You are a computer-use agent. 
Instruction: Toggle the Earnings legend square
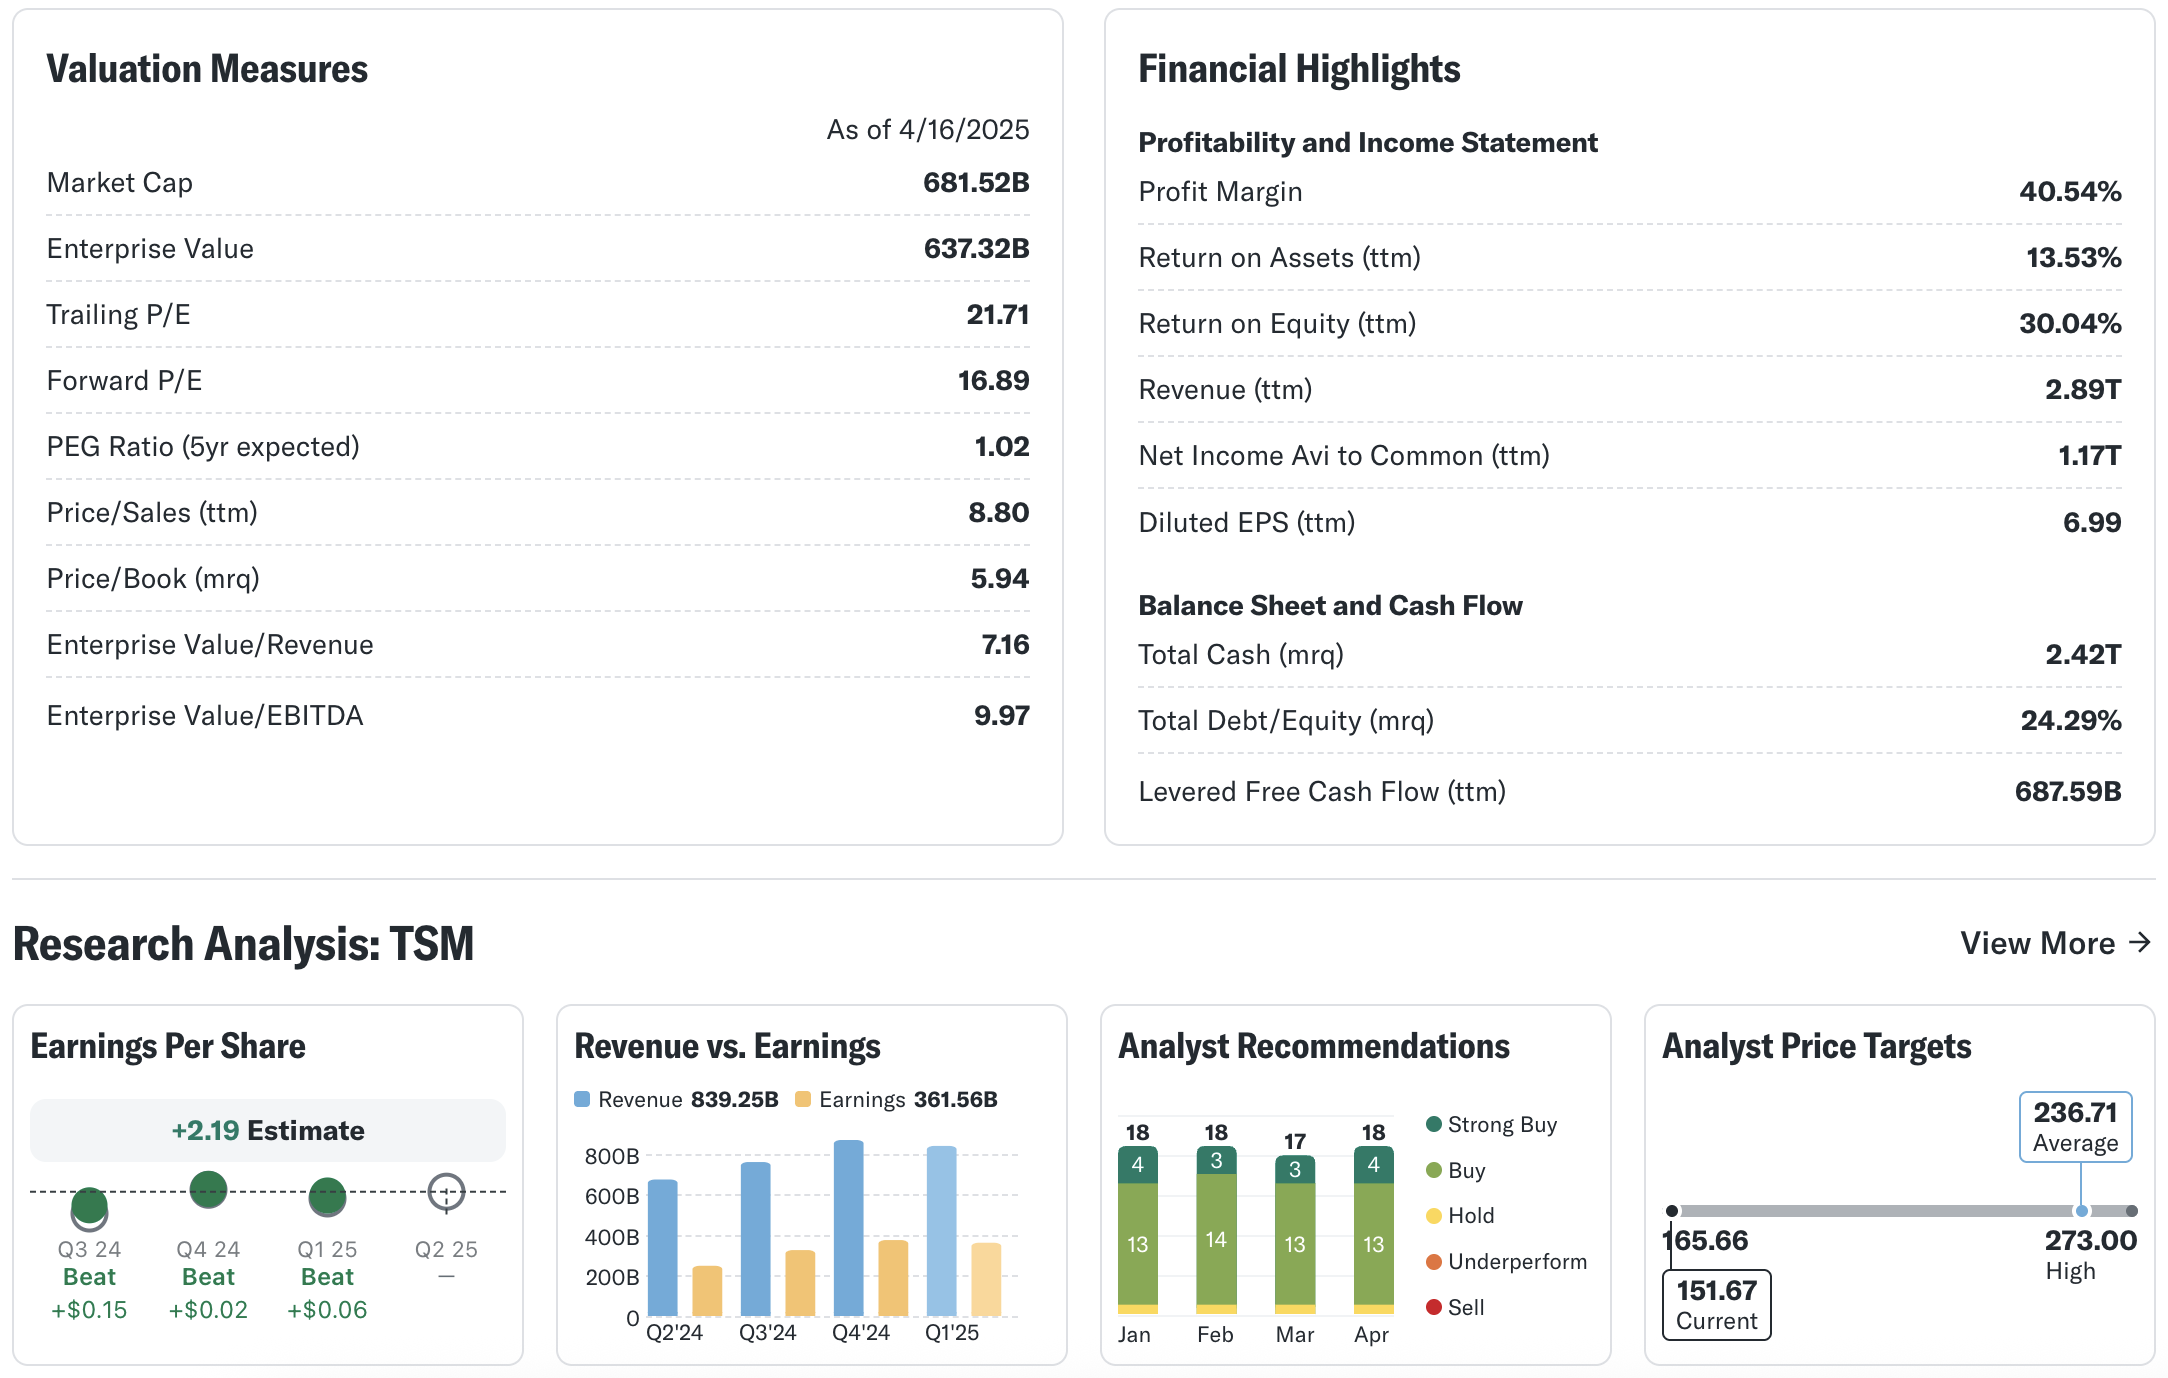click(x=802, y=1099)
